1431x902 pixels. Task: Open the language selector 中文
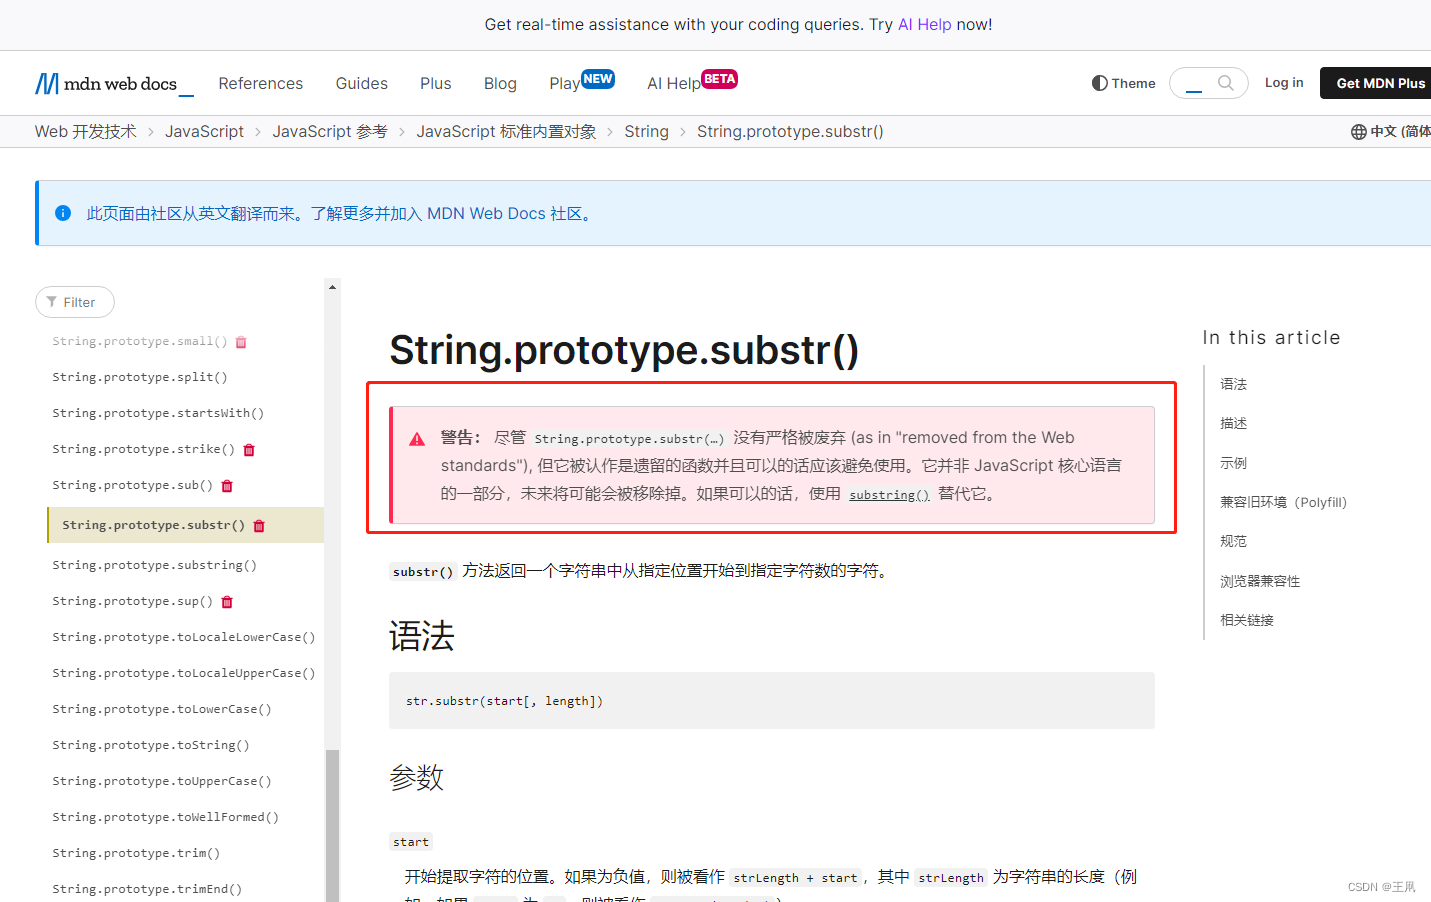pos(1391,132)
